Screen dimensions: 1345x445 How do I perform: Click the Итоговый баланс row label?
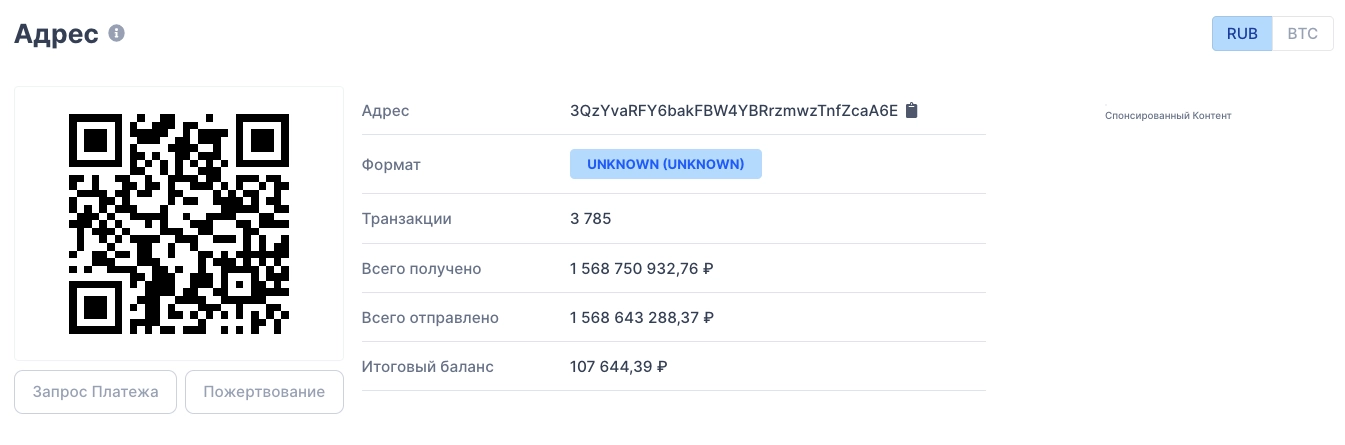[x=427, y=366]
